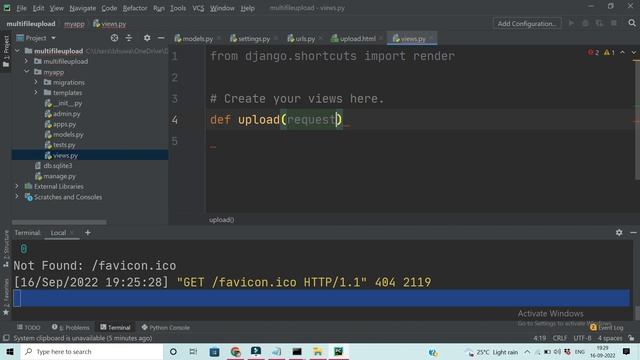Open the Code menu
Image resolution: width=640 pixels, height=360 pixels.
pyautogui.click(x=109, y=8)
